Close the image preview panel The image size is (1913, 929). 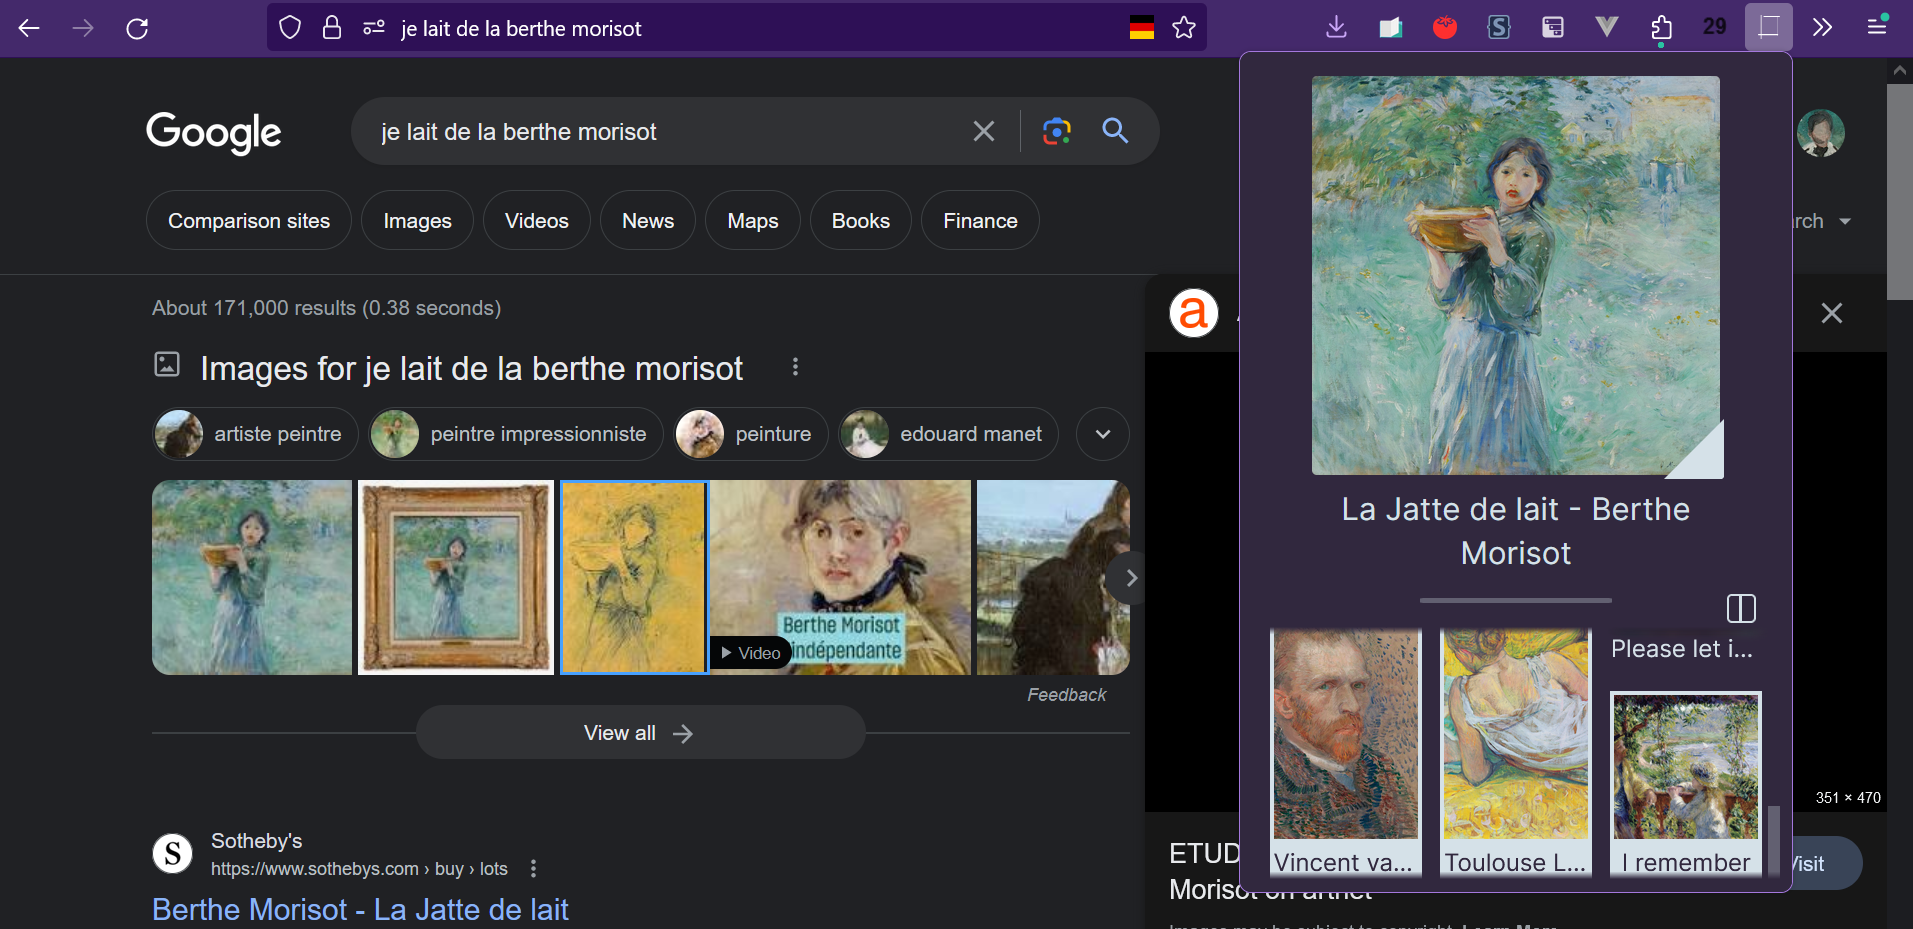[x=1832, y=313]
